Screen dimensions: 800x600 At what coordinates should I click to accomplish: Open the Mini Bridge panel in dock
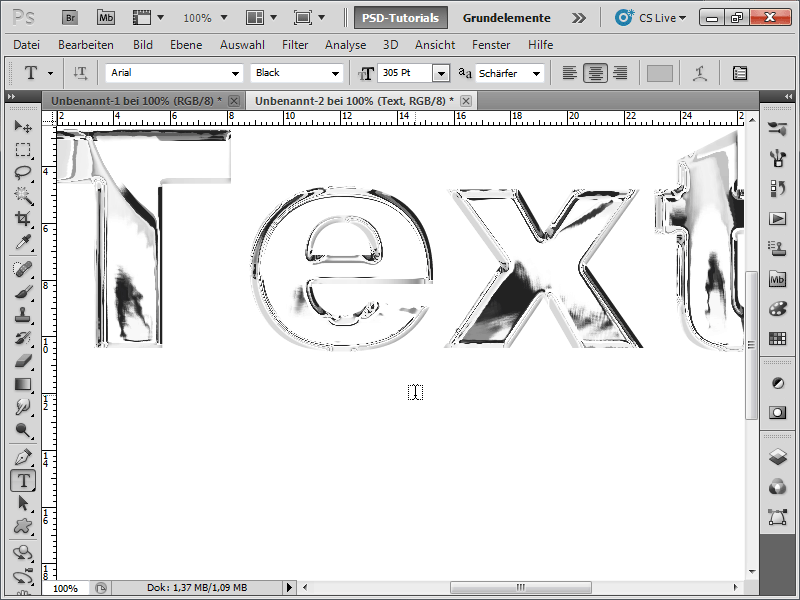[777, 279]
